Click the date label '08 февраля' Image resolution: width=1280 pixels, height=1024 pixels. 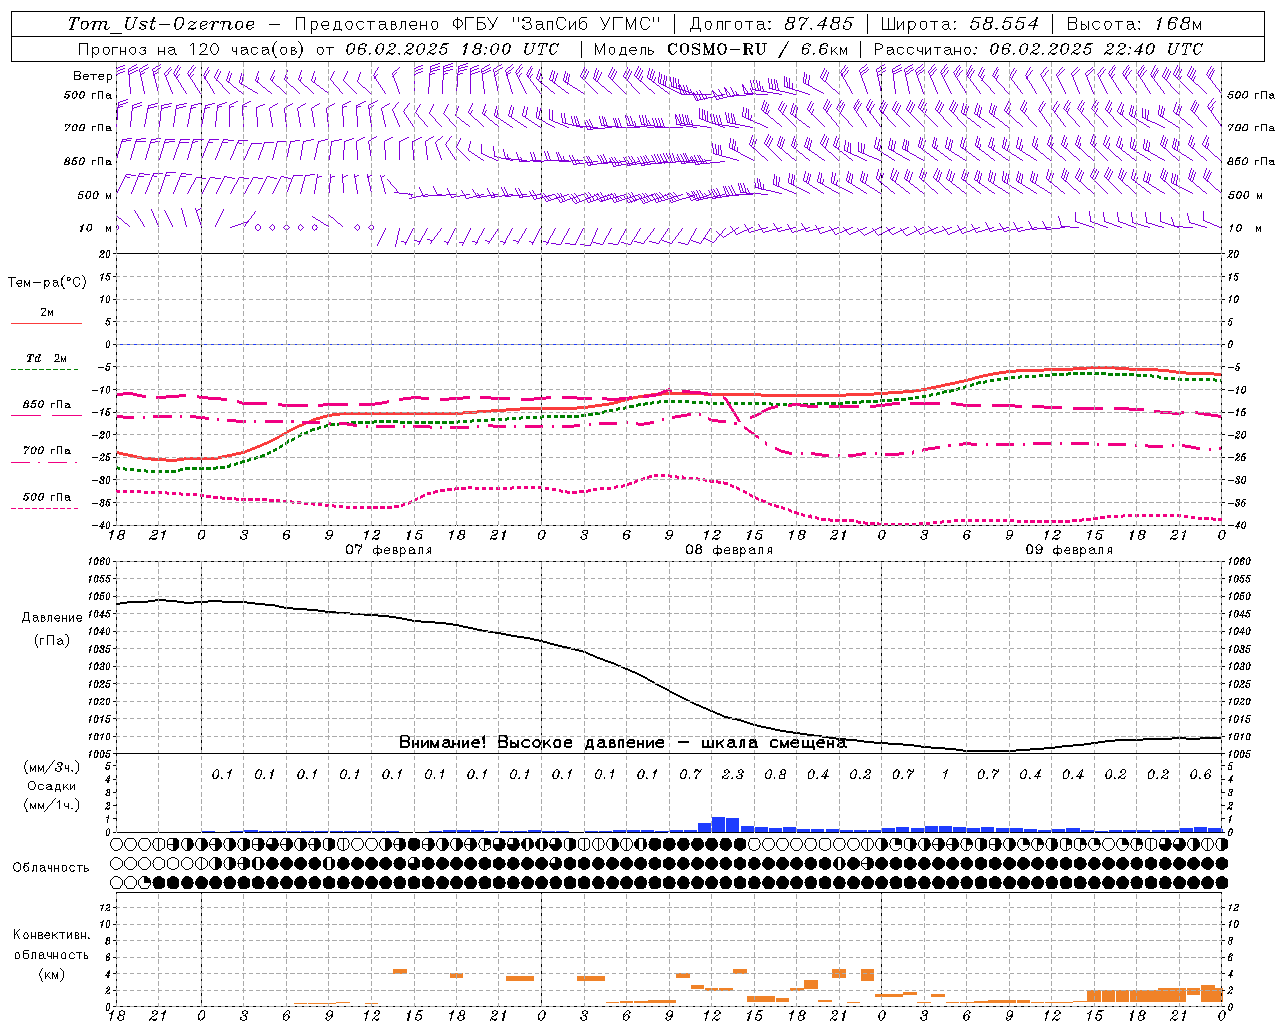[729, 550]
